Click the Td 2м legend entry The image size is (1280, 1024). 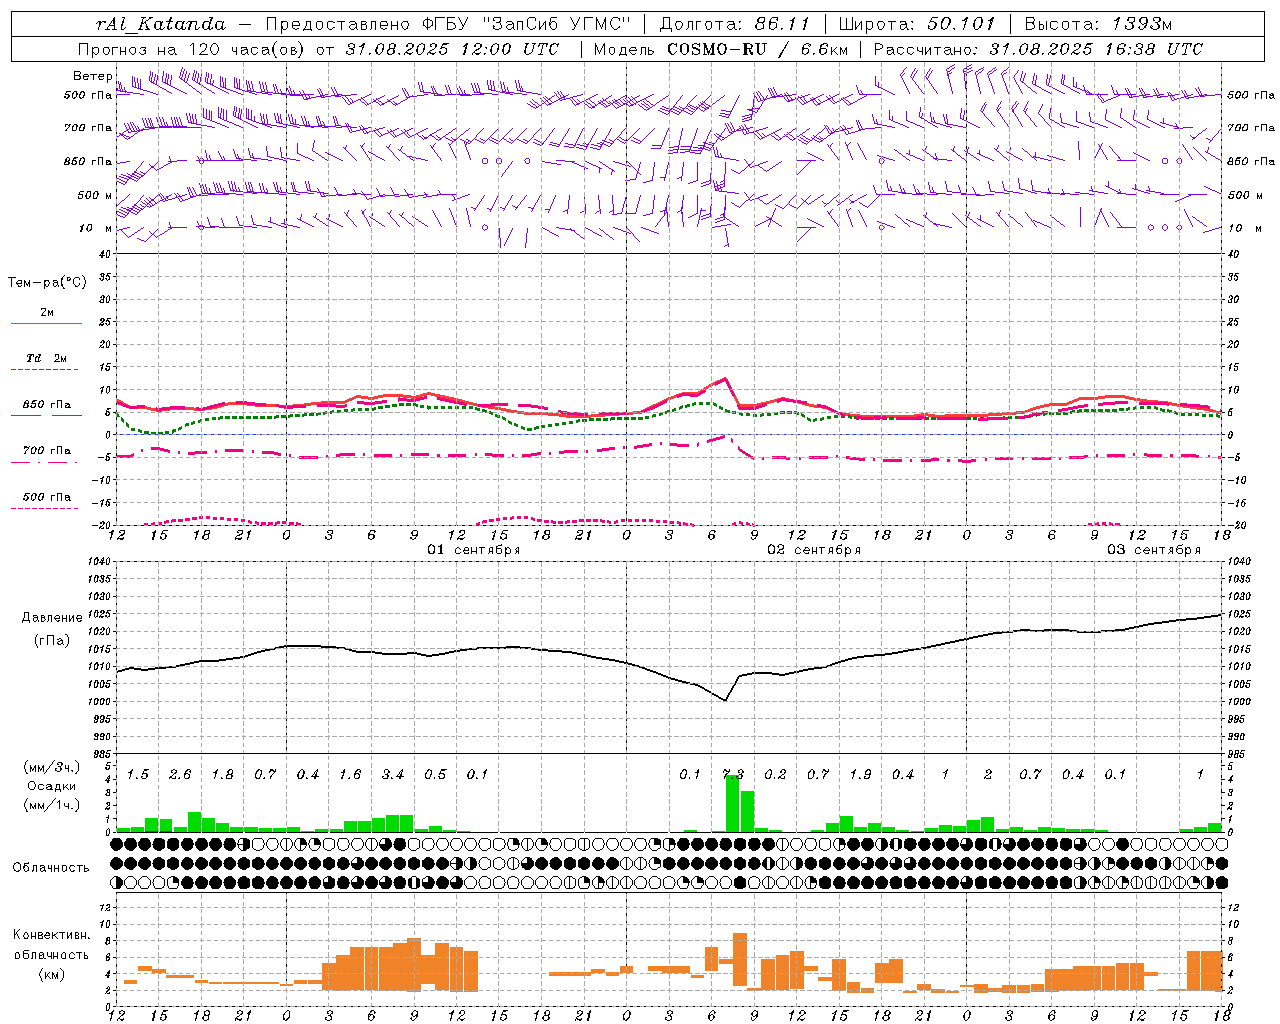pyautogui.click(x=47, y=358)
